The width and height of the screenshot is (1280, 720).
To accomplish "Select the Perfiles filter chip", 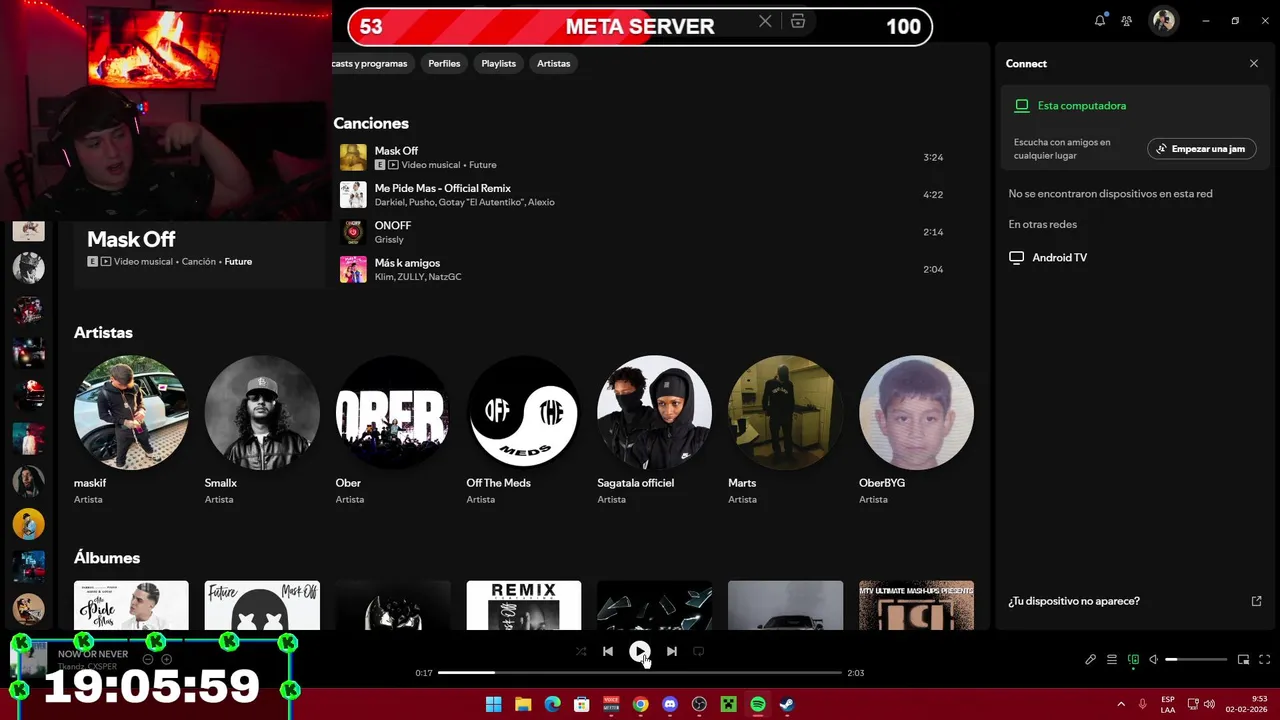I will click(x=444, y=63).
